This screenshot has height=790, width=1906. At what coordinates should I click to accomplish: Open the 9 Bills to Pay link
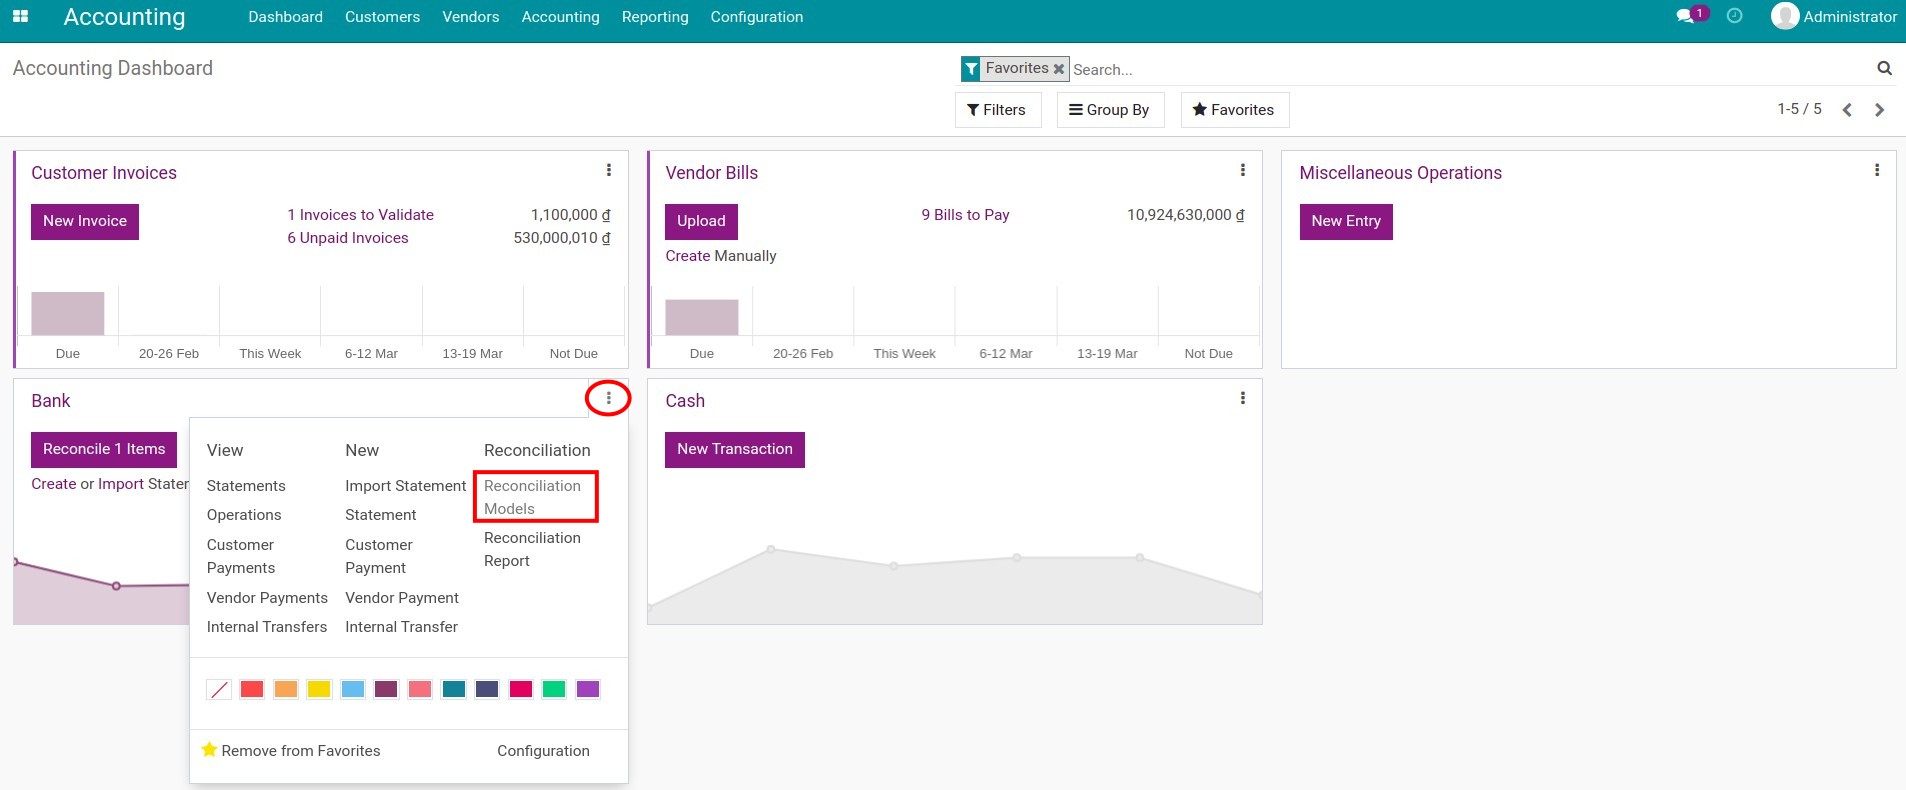[965, 215]
